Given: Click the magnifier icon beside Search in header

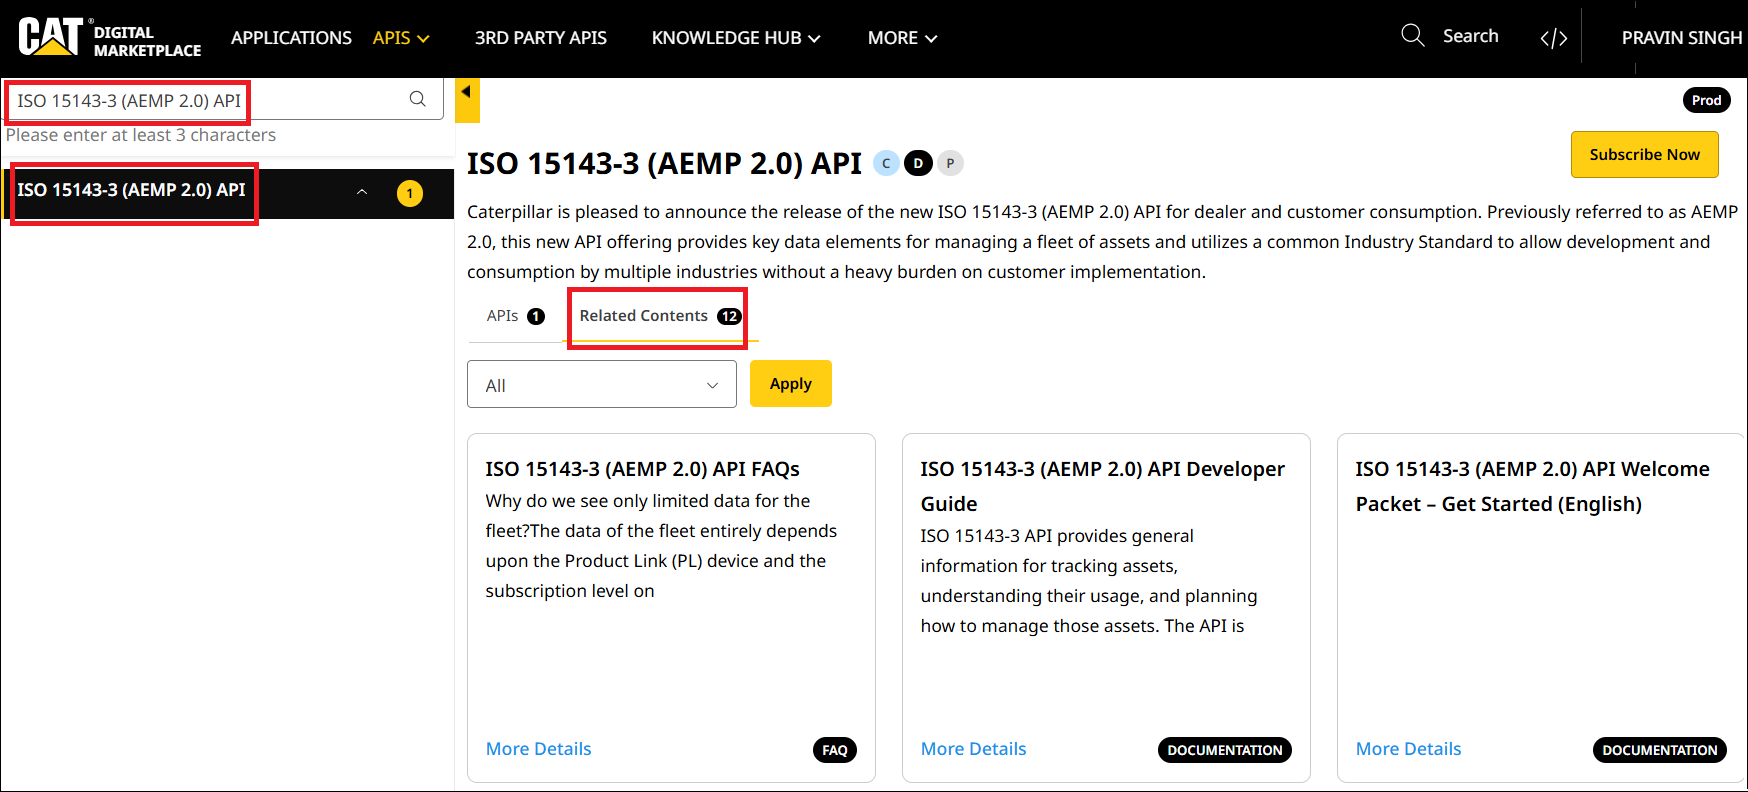Looking at the screenshot, I should (x=1412, y=36).
